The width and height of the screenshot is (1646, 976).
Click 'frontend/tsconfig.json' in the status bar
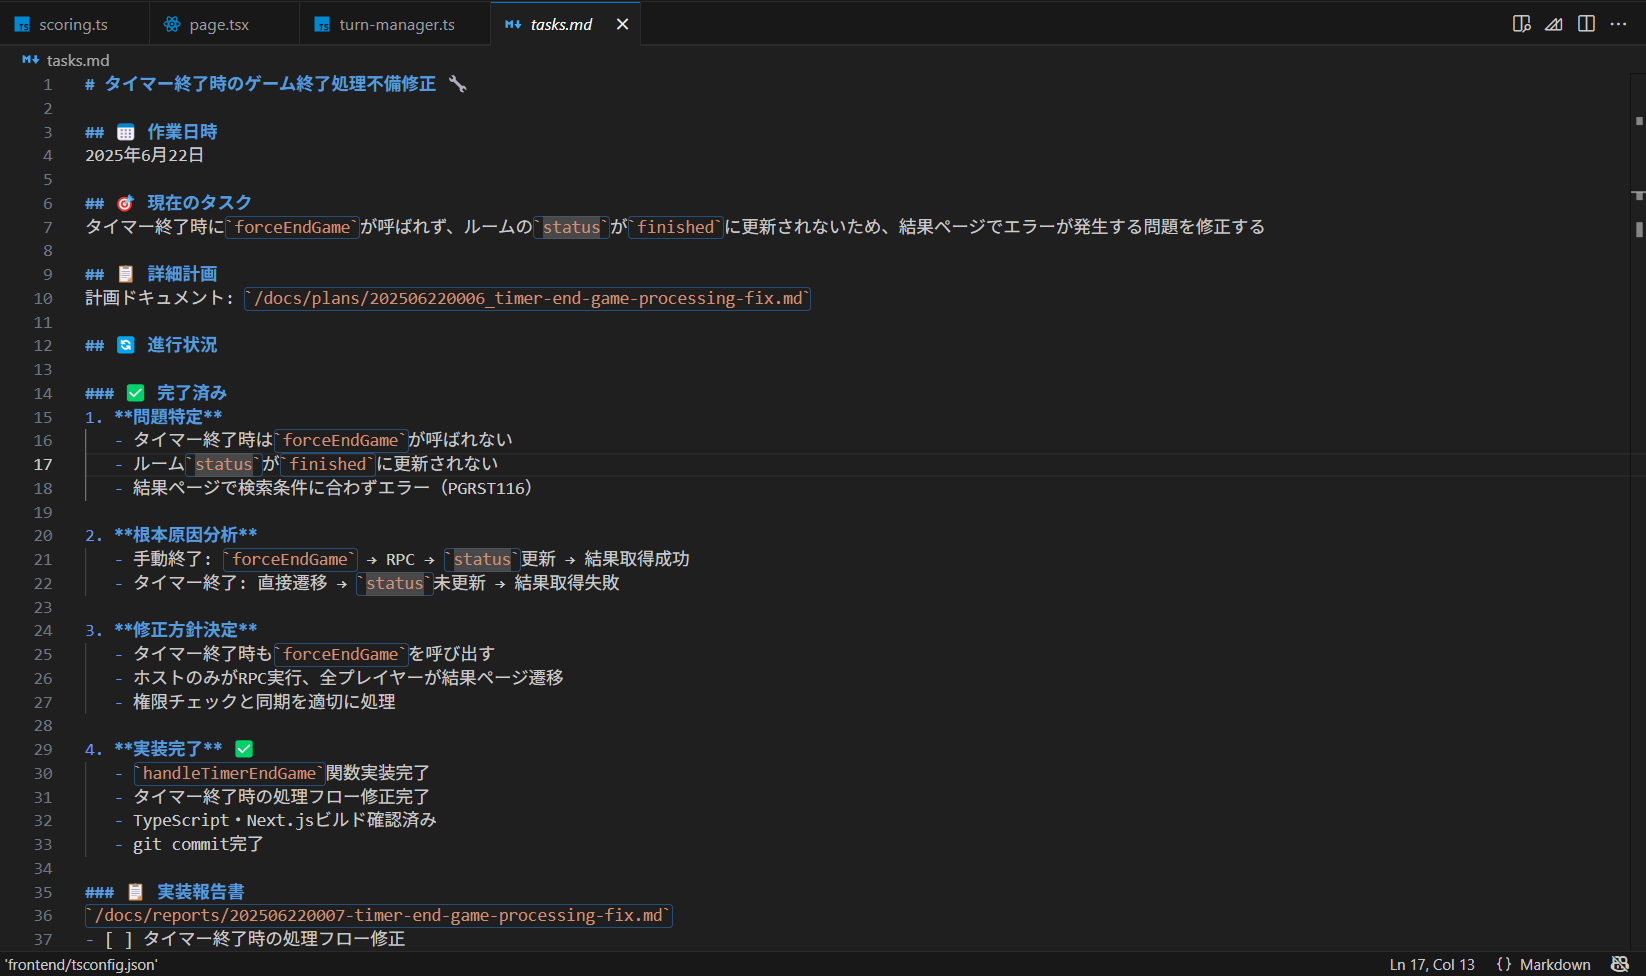(x=80, y=964)
